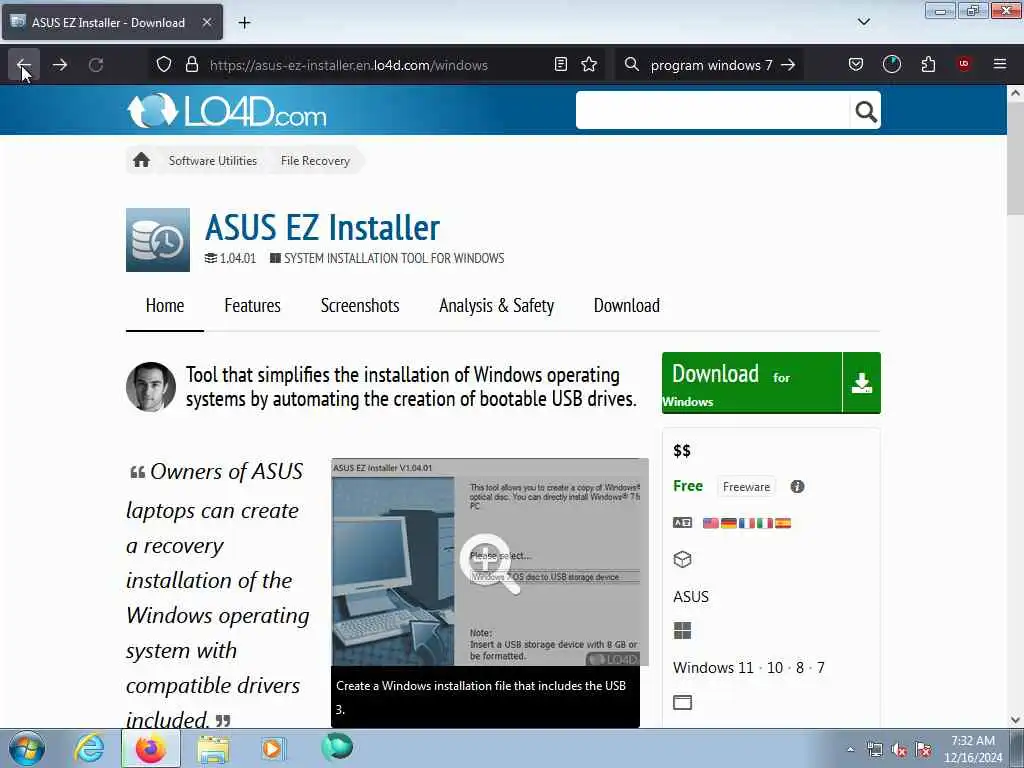Open the extensions puzzle piece menu
Viewport: 1024px width, 768px height.
point(928,65)
